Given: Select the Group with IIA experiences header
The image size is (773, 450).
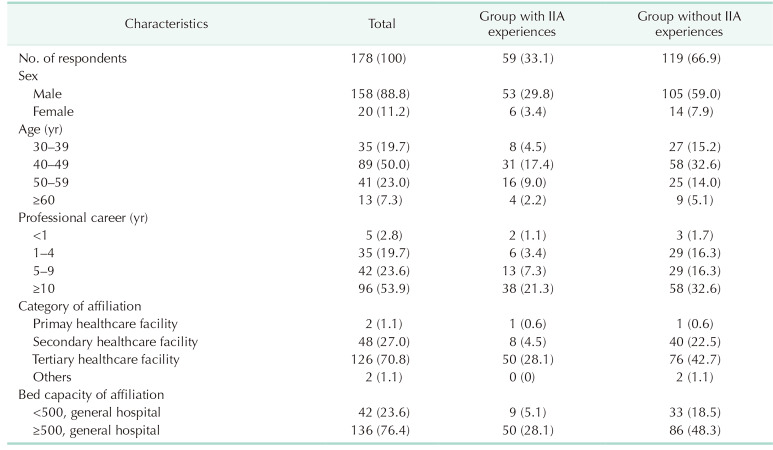Looking at the screenshot, I should pyautogui.click(x=517, y=24).
